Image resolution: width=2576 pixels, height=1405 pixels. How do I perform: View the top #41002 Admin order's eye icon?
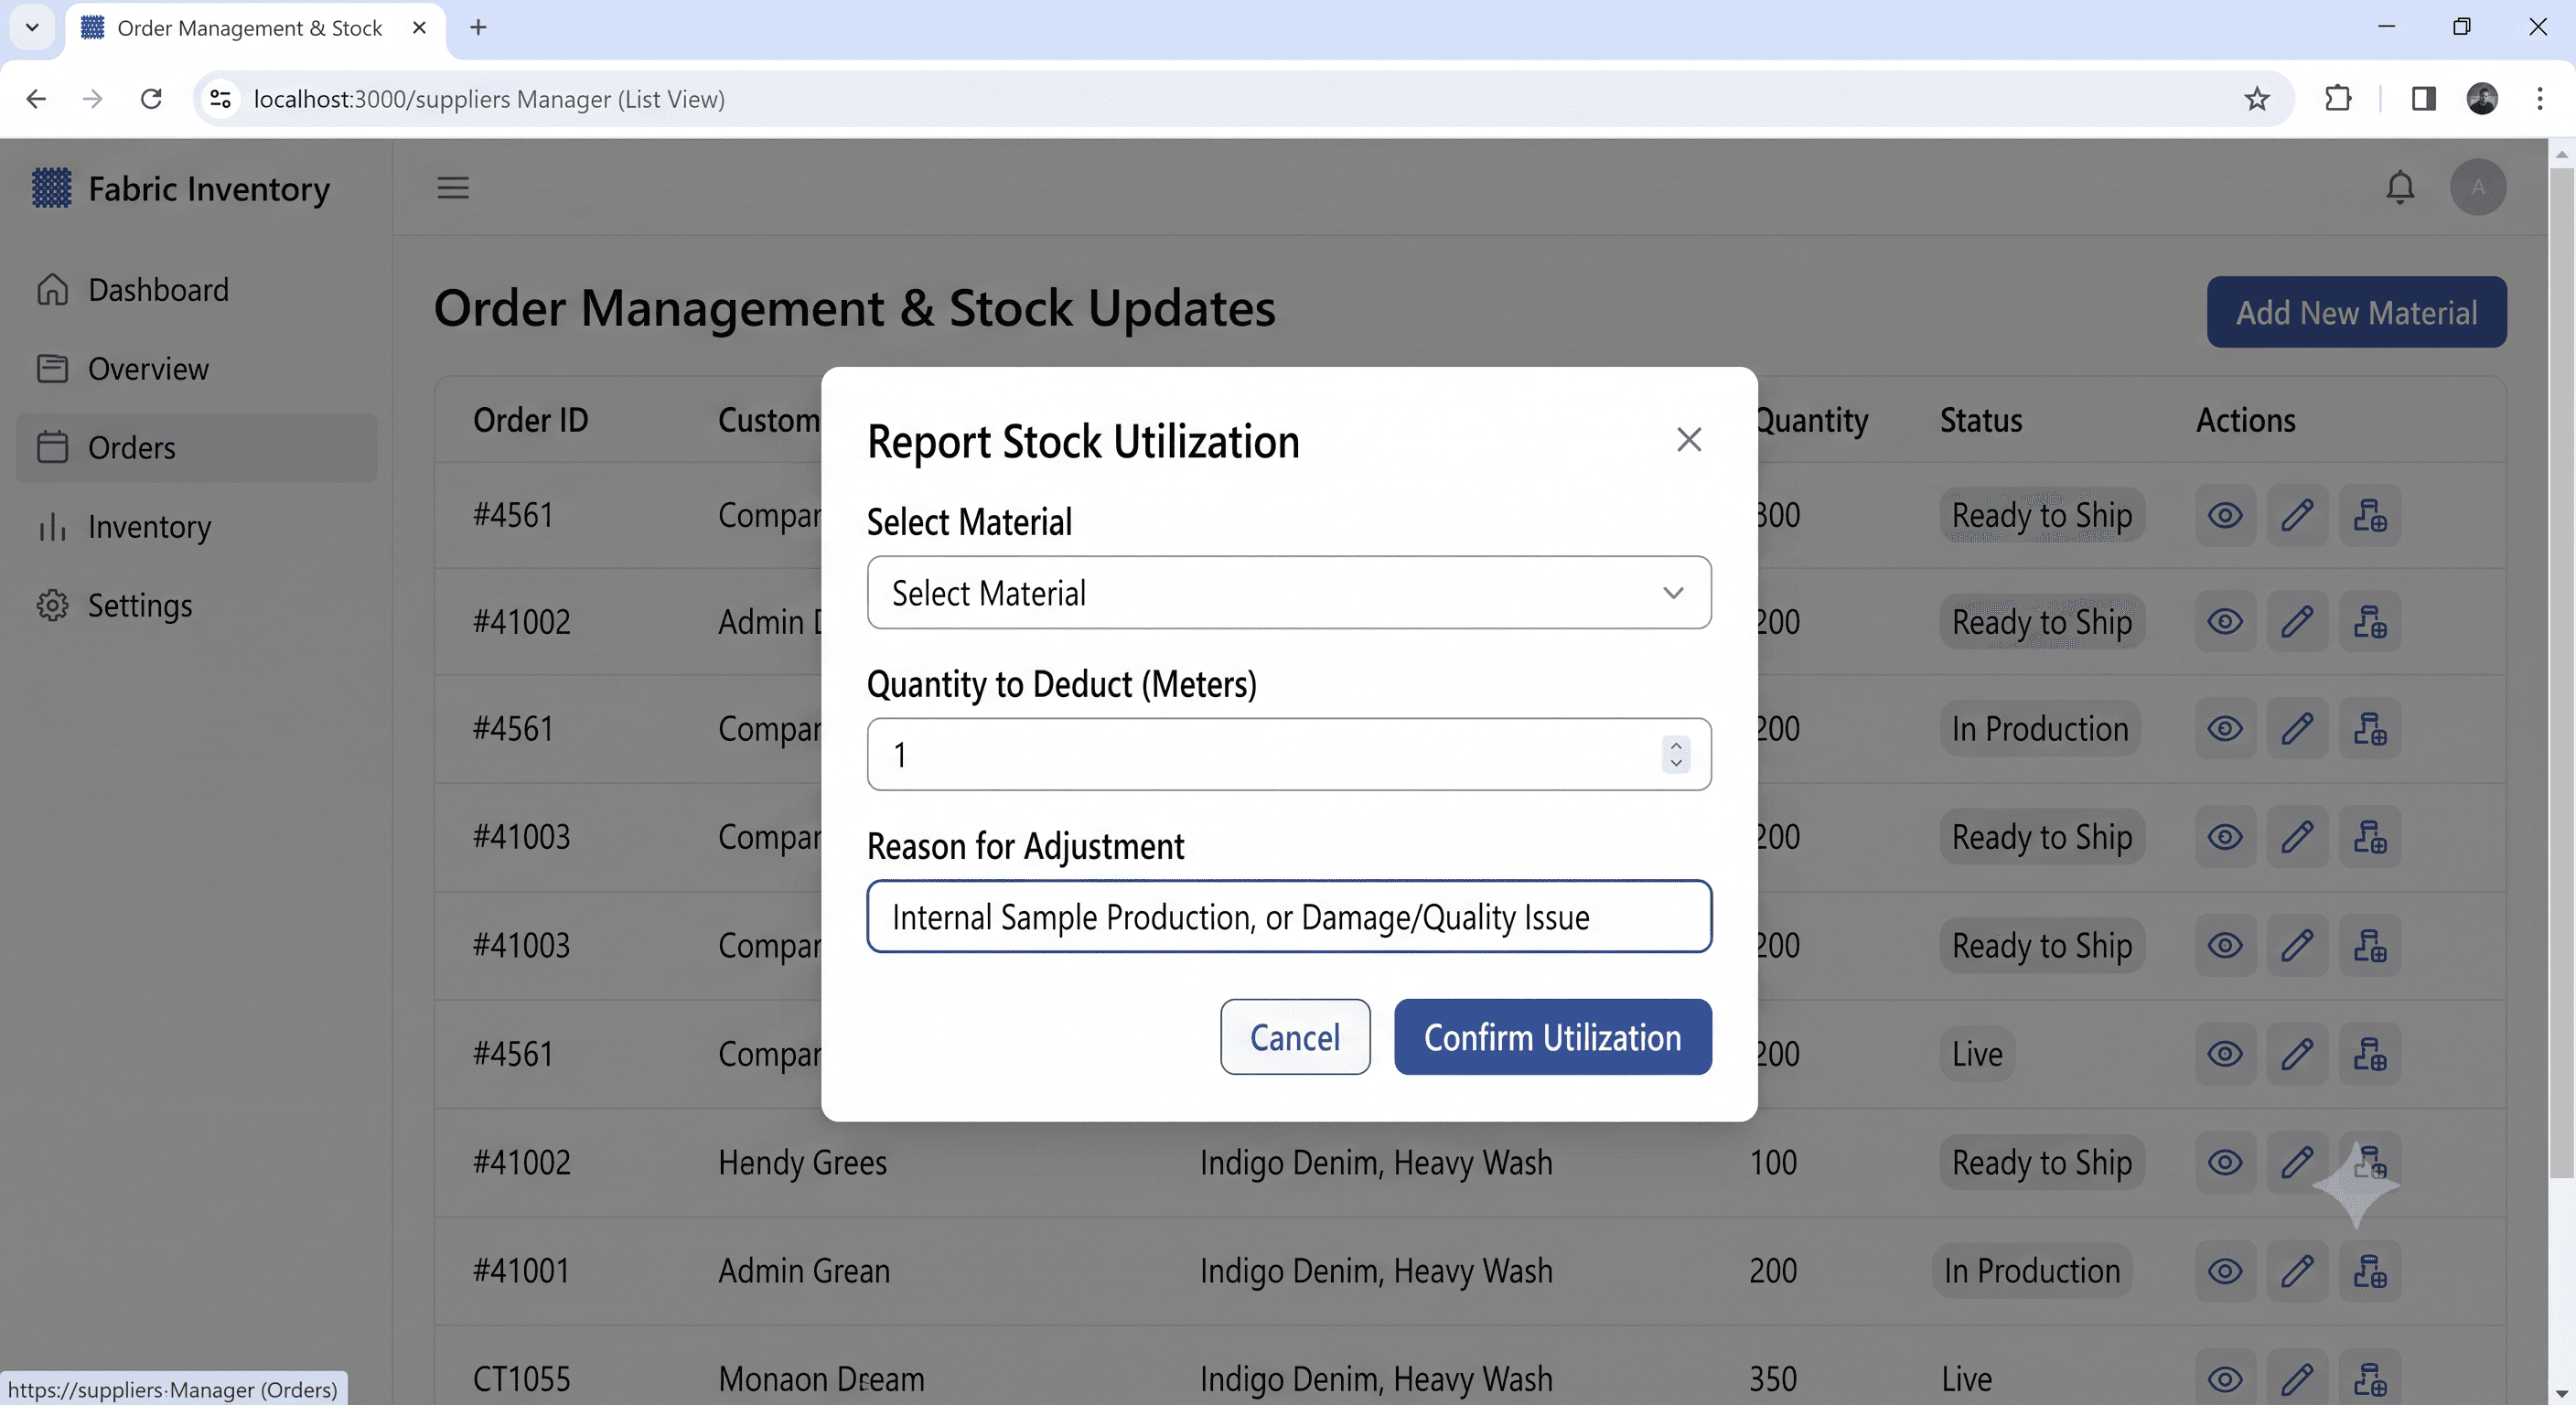2224,622
